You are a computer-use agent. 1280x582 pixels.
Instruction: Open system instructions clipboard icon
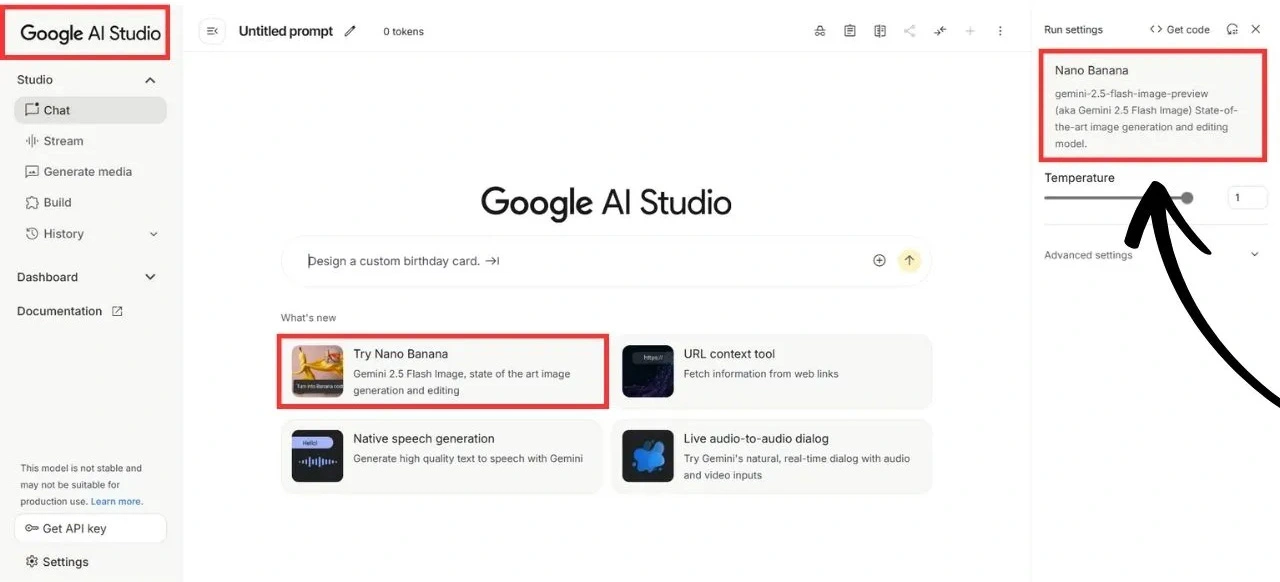tap(850, 31)
